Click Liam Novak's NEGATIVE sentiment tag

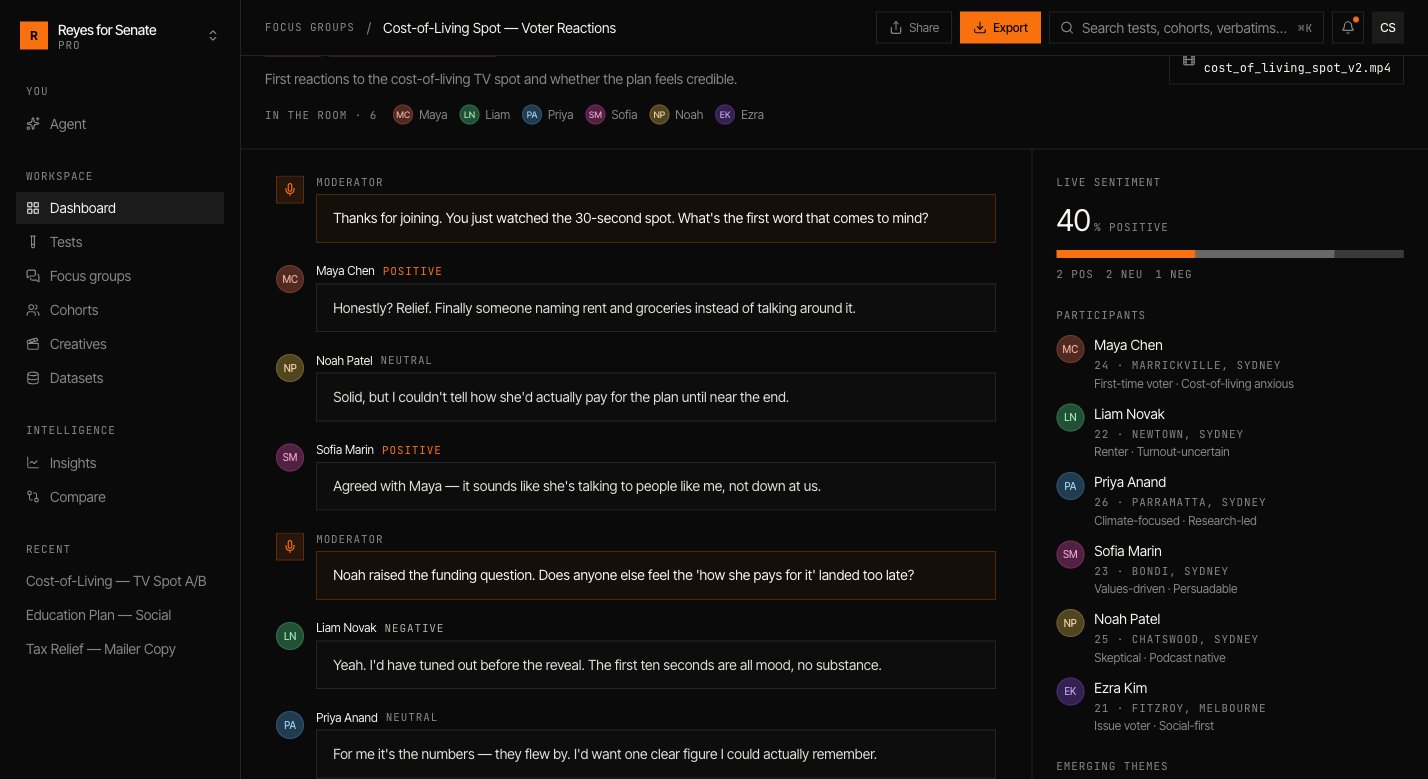[x=414, y=628]
